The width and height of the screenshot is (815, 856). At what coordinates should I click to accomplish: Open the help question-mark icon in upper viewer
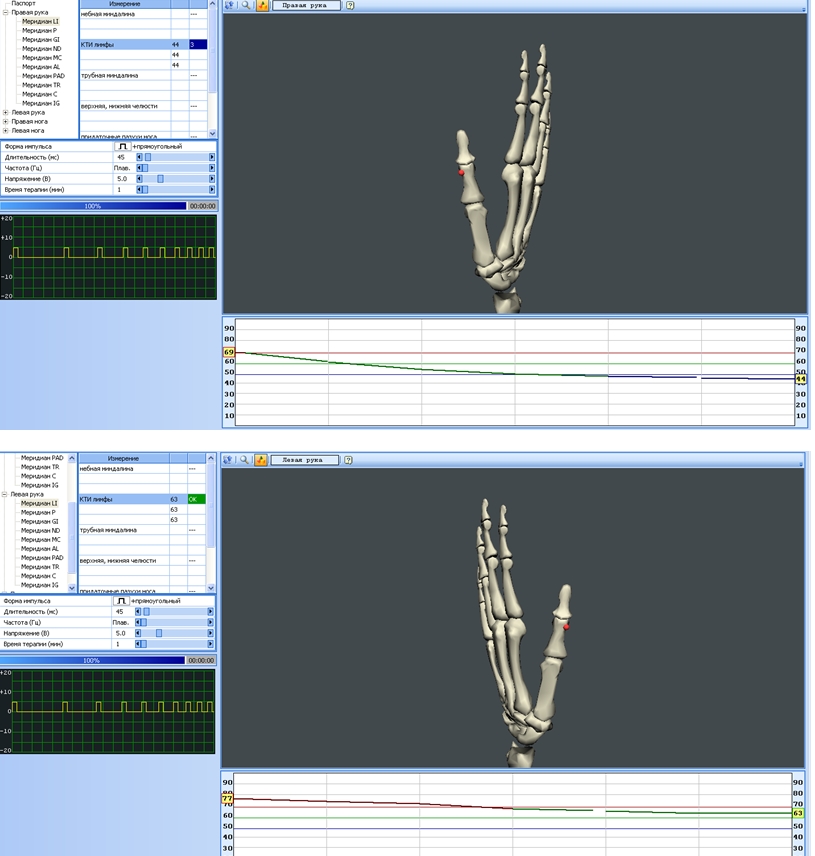point(348,5)
